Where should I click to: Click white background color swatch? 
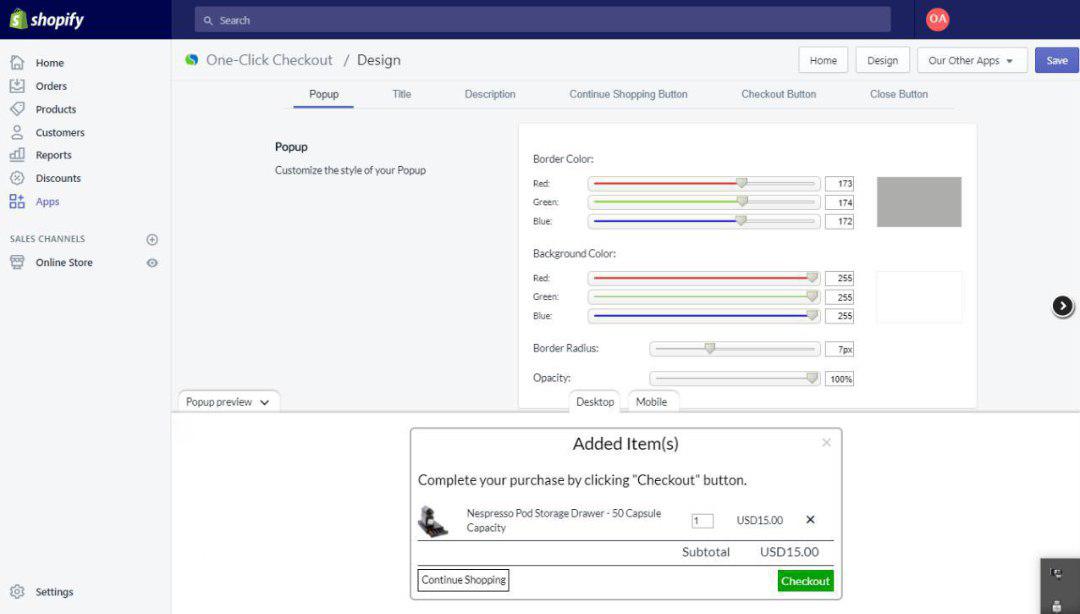(x=919, y=297)
